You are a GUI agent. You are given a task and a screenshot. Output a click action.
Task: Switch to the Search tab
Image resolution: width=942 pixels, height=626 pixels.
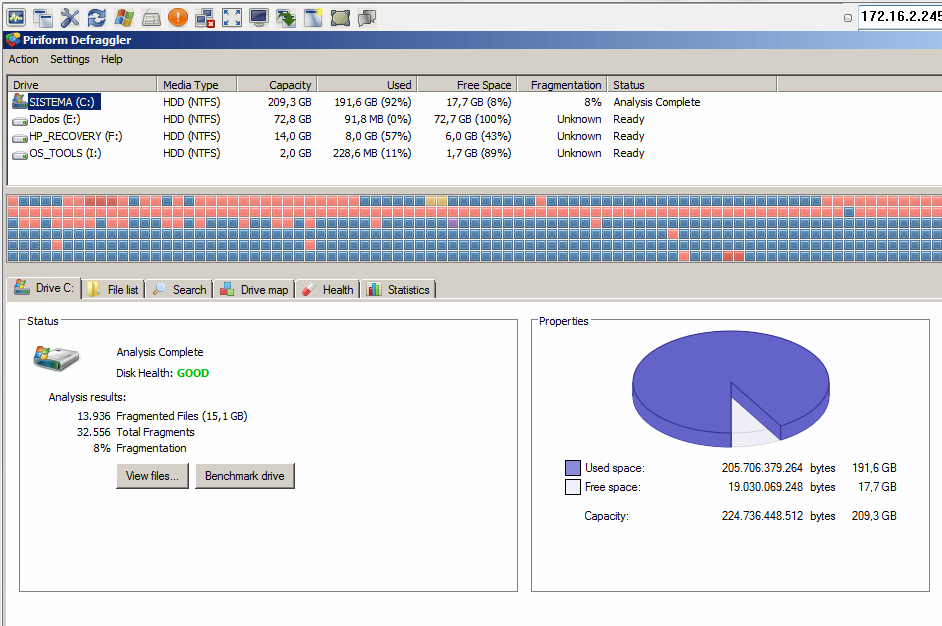tap(179, 290)
